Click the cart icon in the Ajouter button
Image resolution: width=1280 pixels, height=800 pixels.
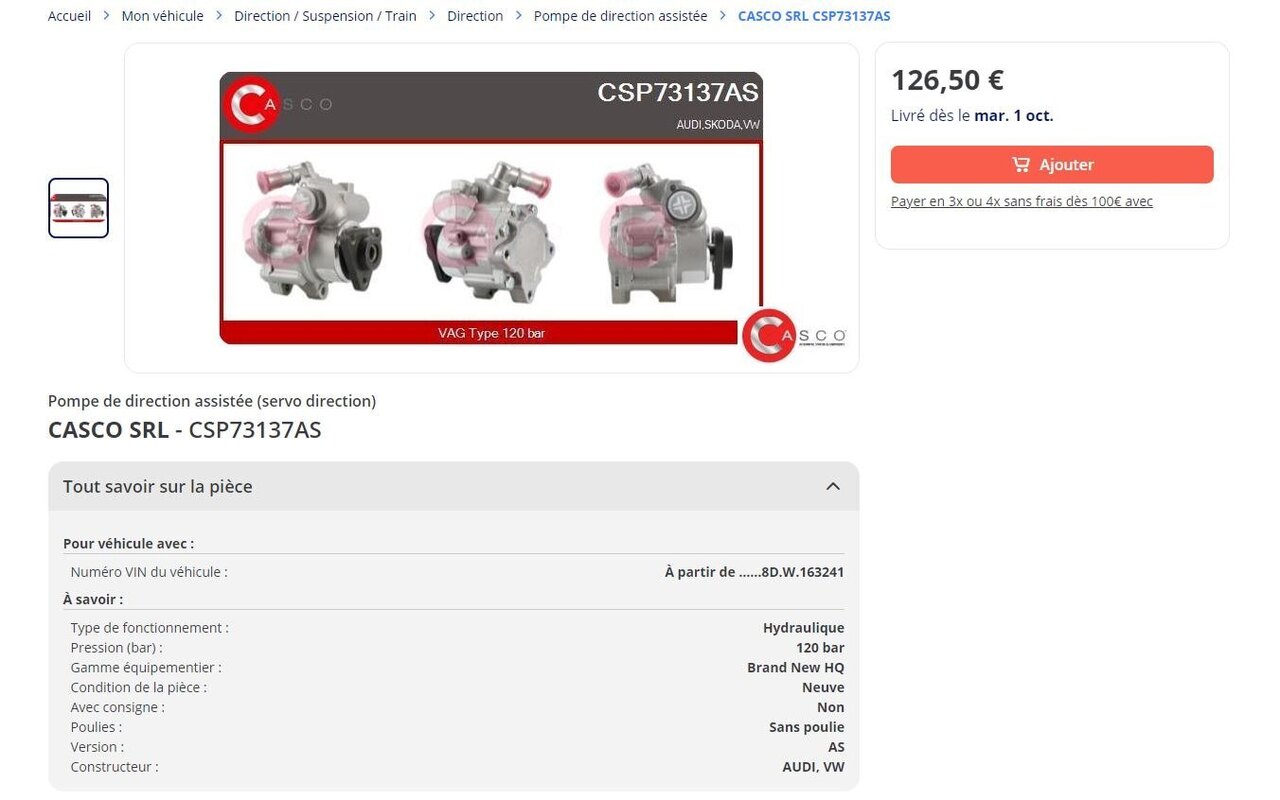1020,164
